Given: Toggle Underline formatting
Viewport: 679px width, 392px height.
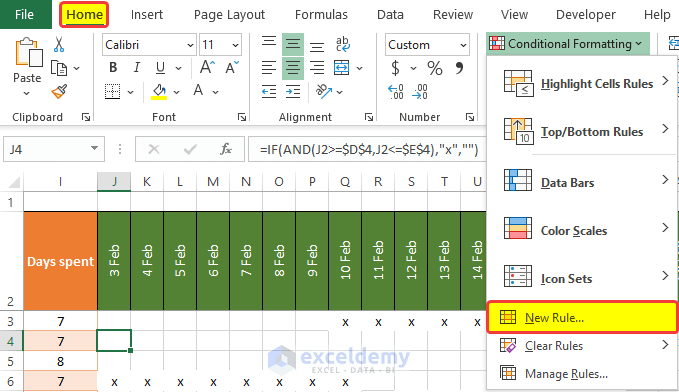Looking at the screenshot, I should [160, 68].
